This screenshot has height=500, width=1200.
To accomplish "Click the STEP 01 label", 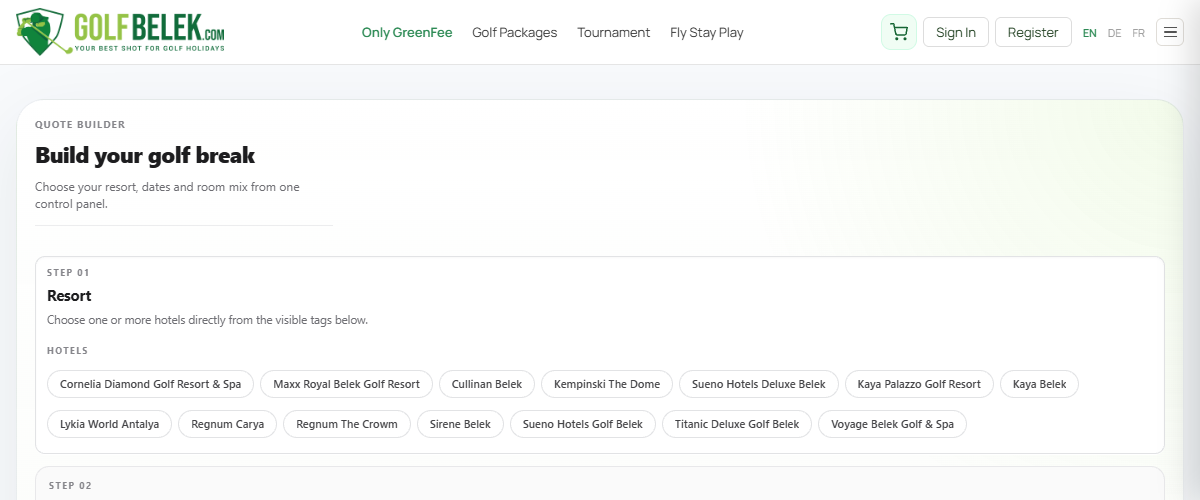I will (68, 272).
